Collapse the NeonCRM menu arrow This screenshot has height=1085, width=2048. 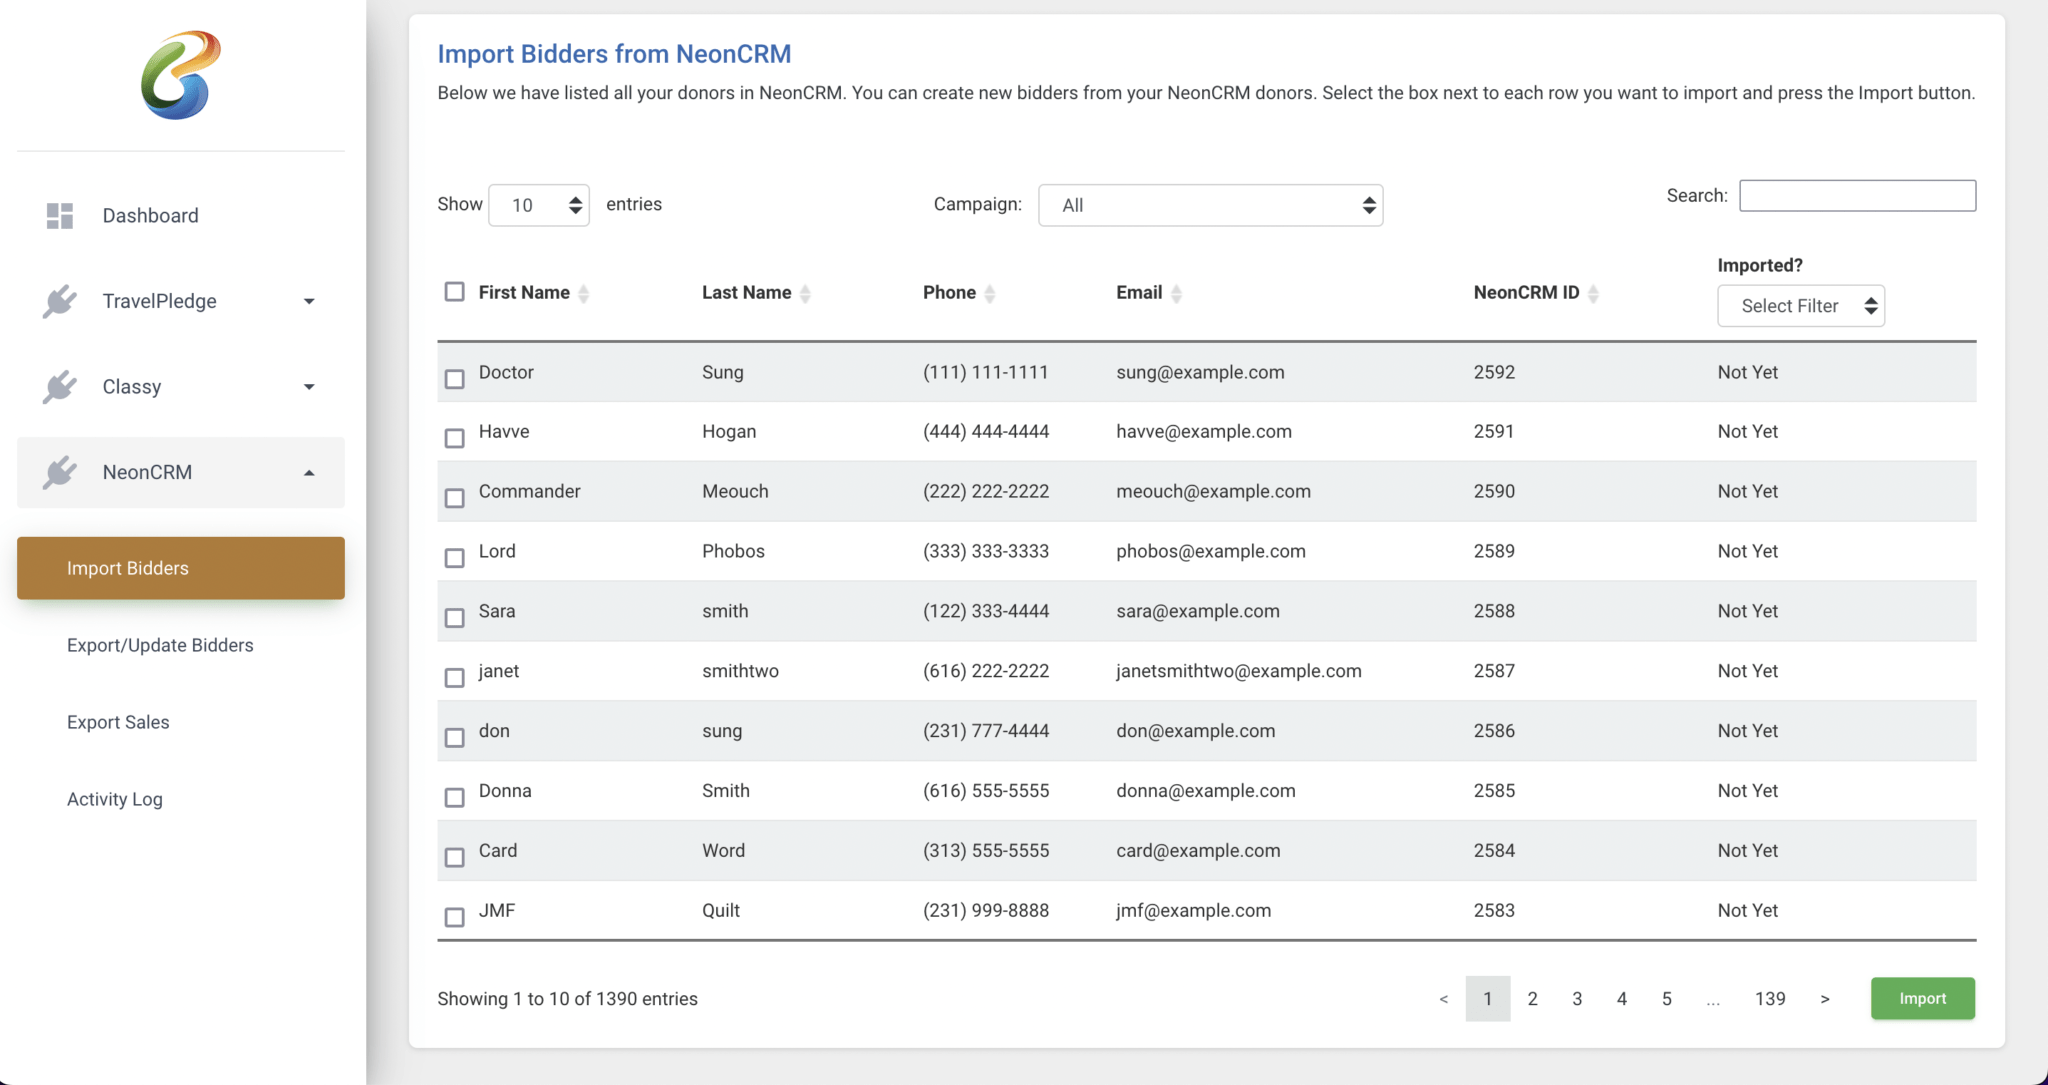click(x=309, y=473)
